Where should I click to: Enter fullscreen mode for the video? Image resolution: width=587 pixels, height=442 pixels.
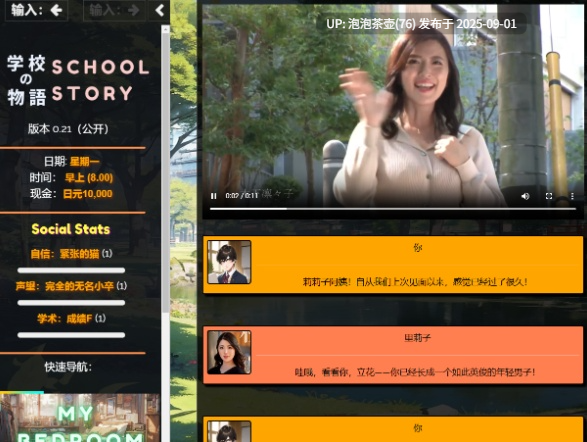point(549,196)
